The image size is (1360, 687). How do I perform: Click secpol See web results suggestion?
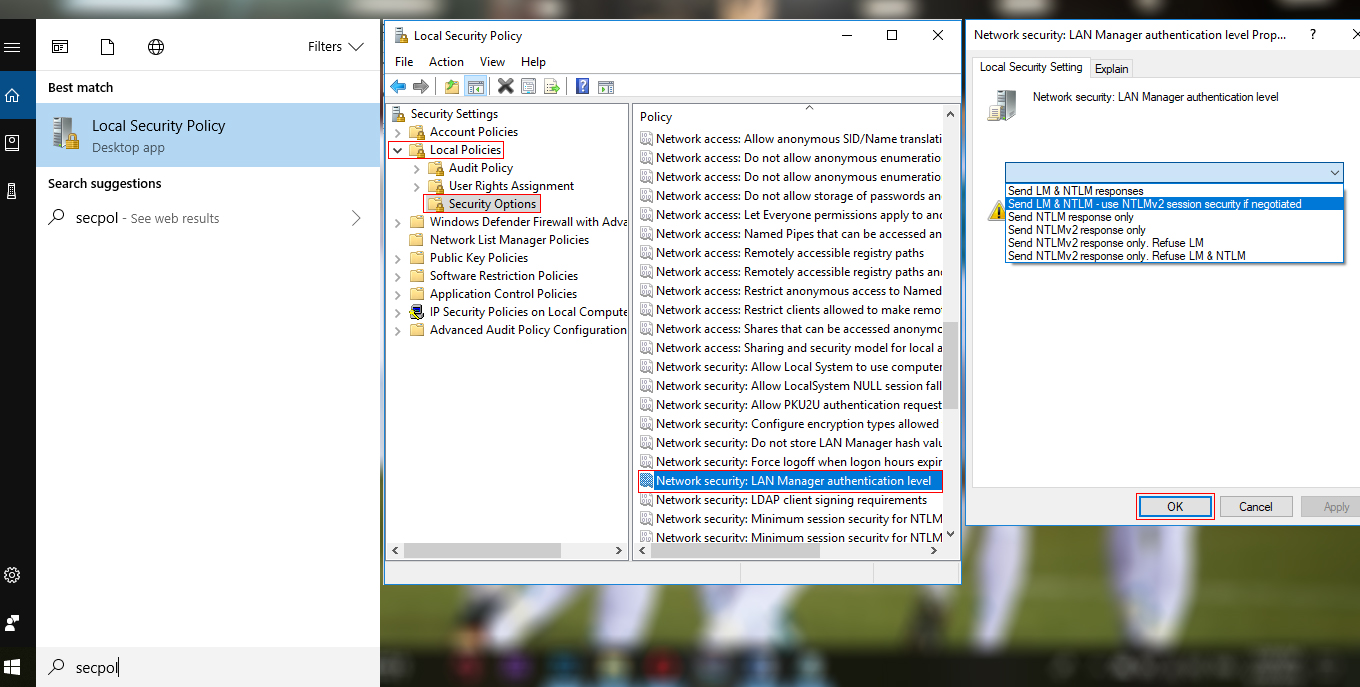[x=208, y=218]
